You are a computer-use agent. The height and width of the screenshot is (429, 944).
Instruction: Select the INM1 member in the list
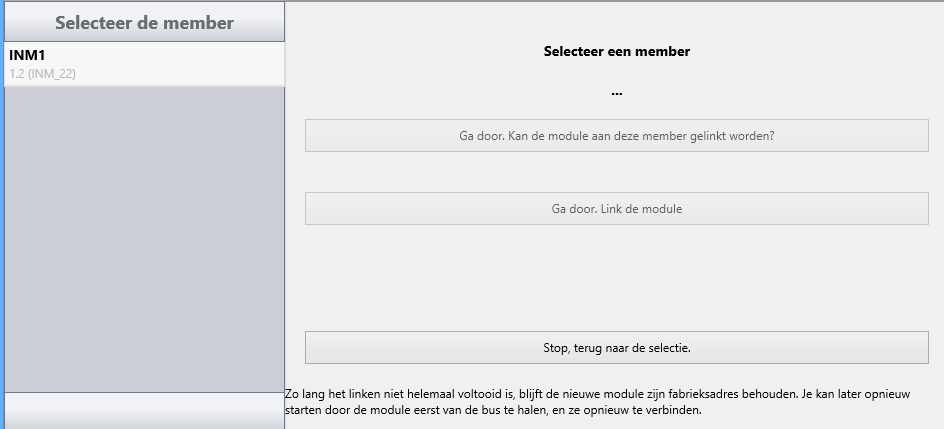click(x=144, y=64)
